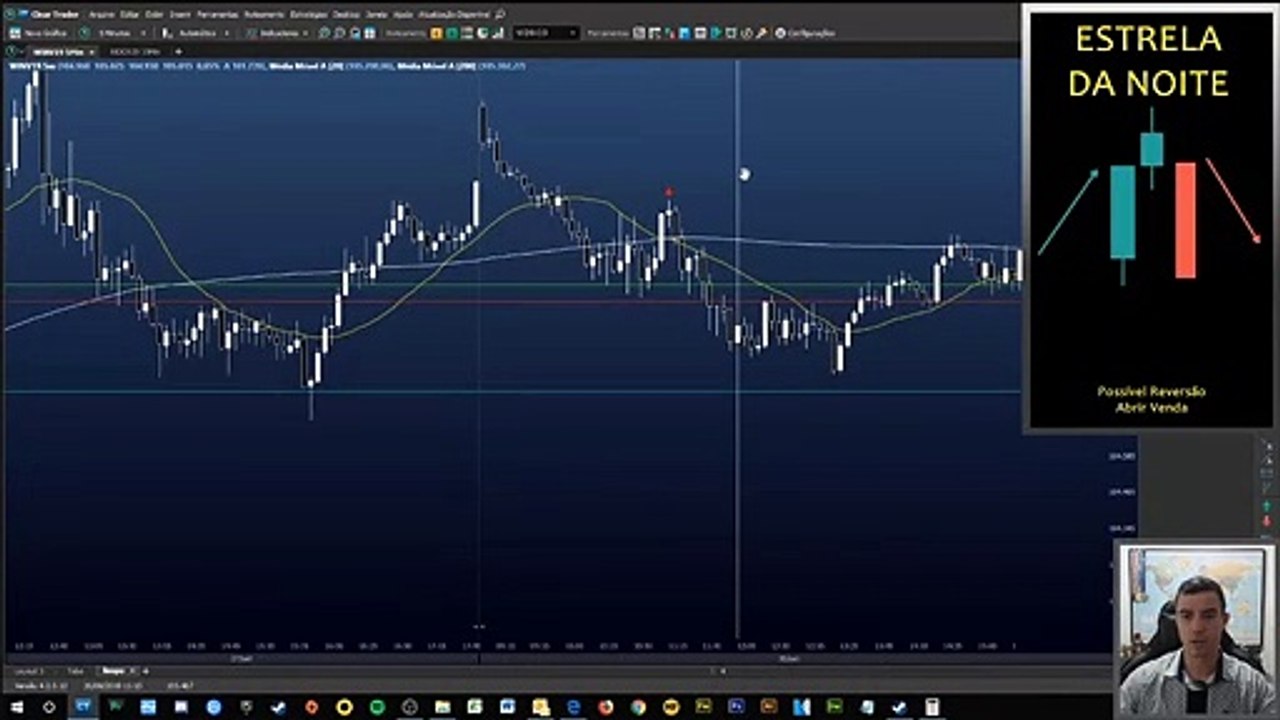Click the yellow square instrument icon
This screenshot has height=720, width=1280.
(x=436, y=33)
